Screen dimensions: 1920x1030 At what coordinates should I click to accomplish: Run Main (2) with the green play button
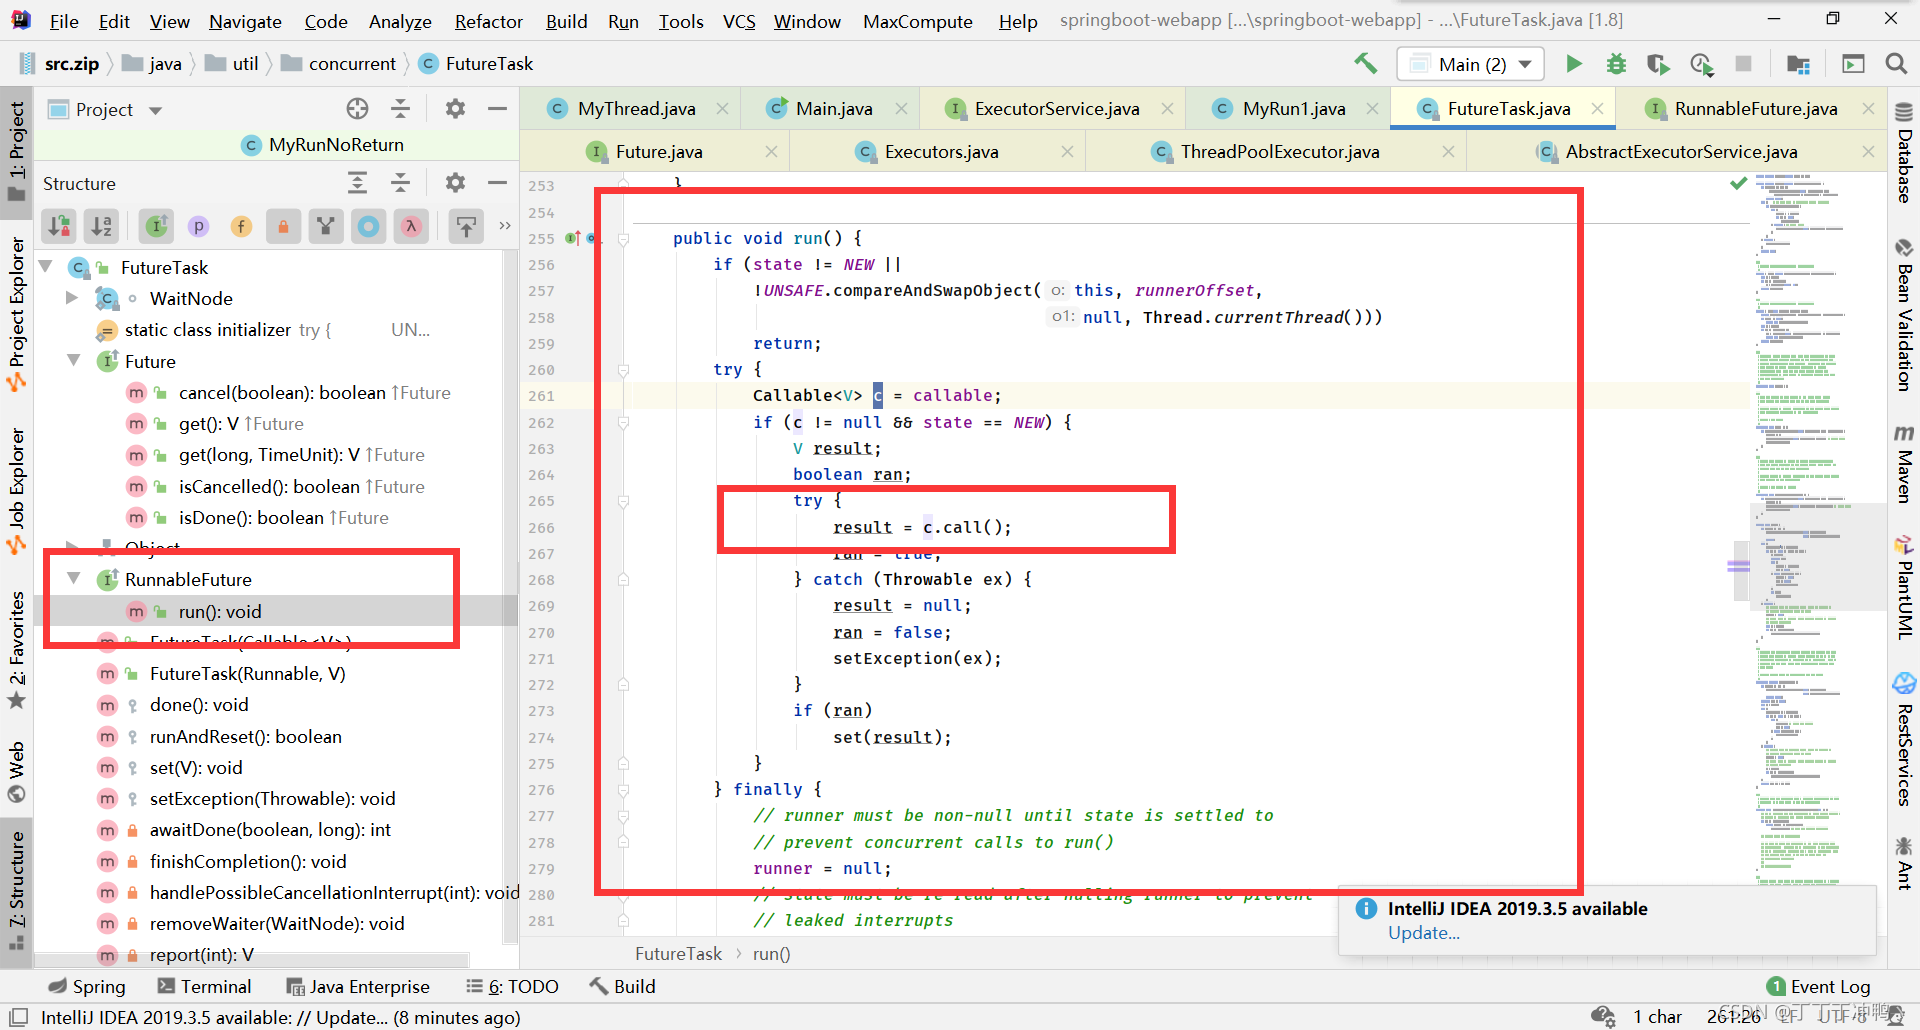tap(1574, 64)
